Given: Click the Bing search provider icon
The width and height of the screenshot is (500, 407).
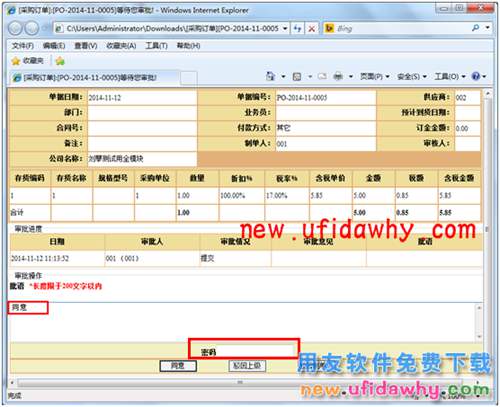Looking at the screenshot, I should (x=329, y=28).
